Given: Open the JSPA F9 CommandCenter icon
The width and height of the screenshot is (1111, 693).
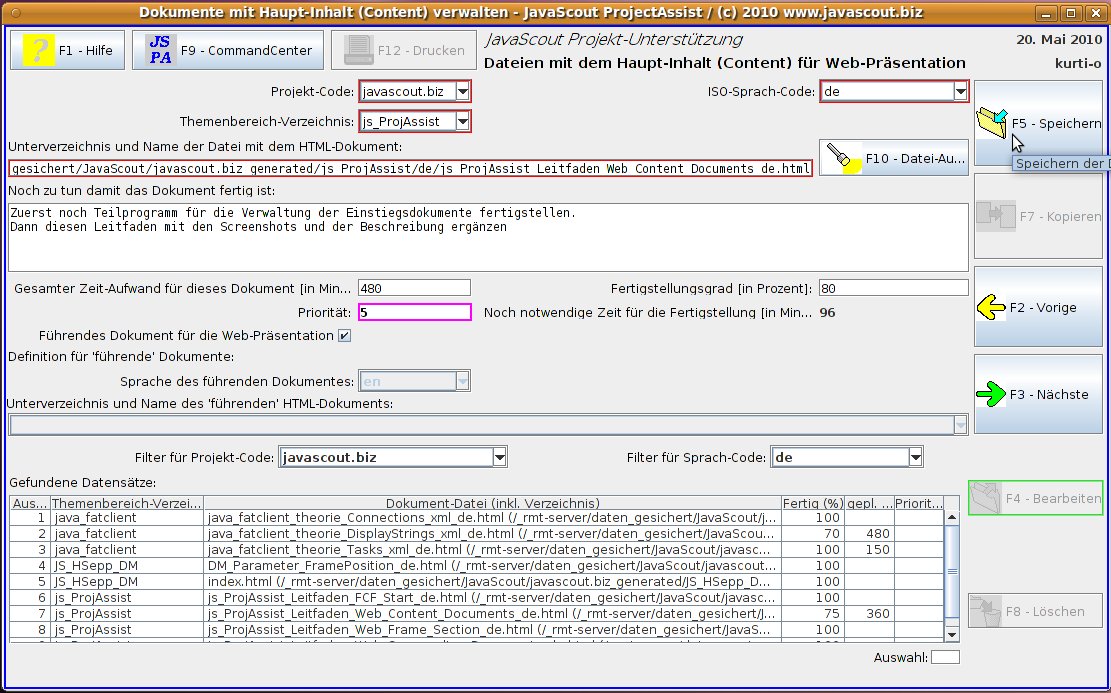Looking at the screenshot, I should (x=159, y=49).
